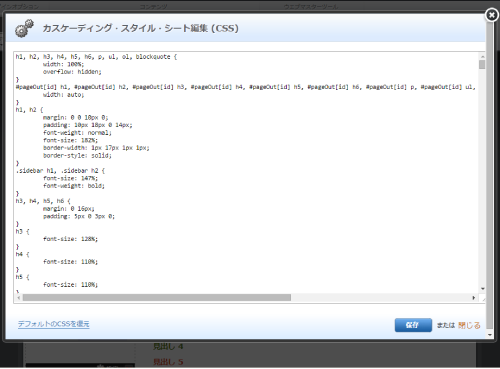Click 見出し 5 heading in background page
Screen dimensions: 500x369
[168, 362]
